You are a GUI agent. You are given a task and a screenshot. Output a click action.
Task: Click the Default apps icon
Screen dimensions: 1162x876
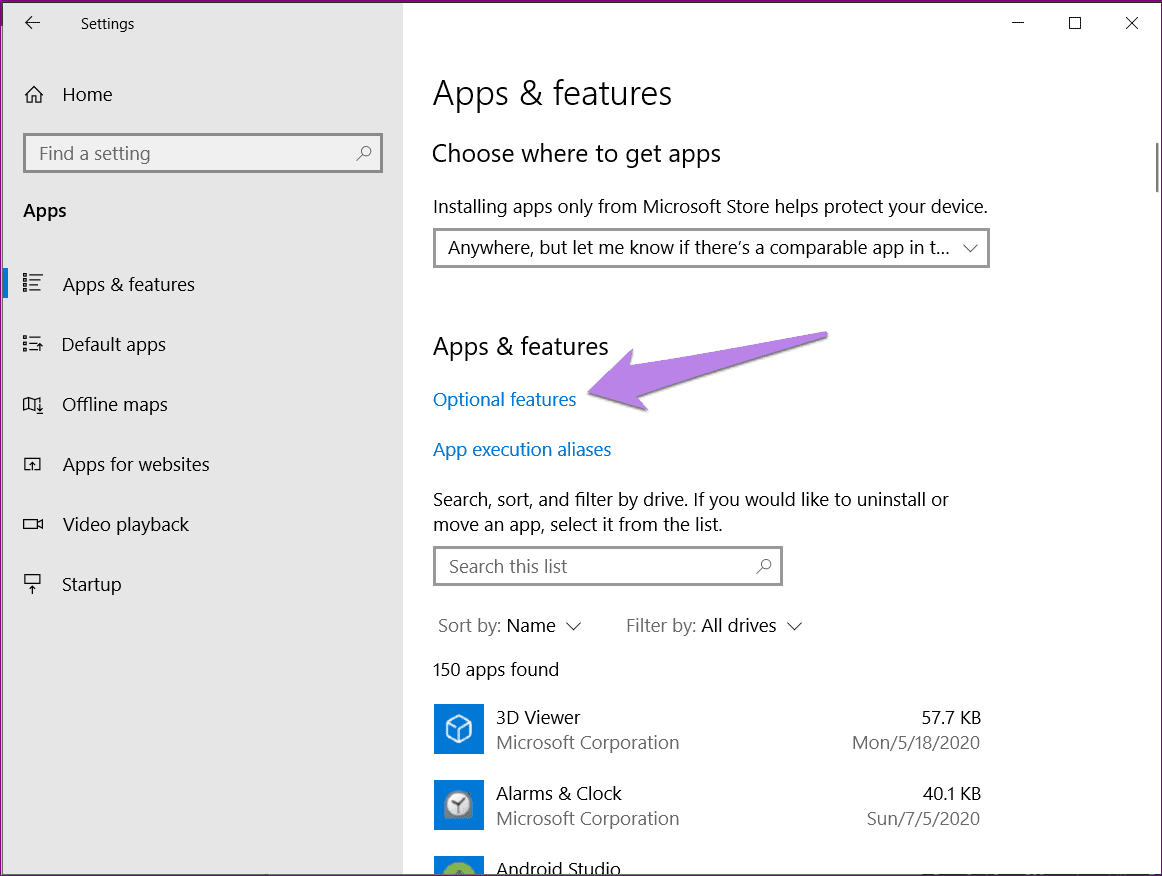33,344
